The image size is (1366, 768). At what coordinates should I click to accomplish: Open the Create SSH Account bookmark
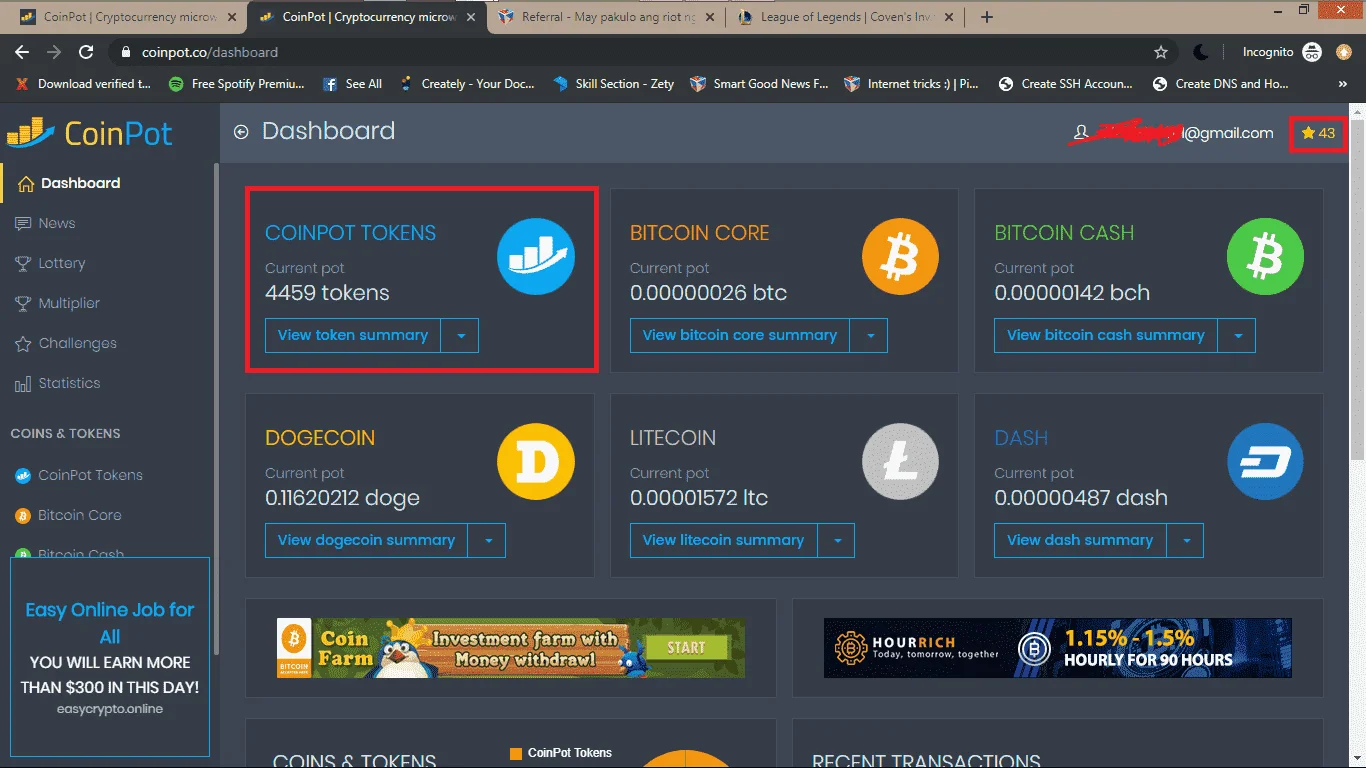point(1068,84)
